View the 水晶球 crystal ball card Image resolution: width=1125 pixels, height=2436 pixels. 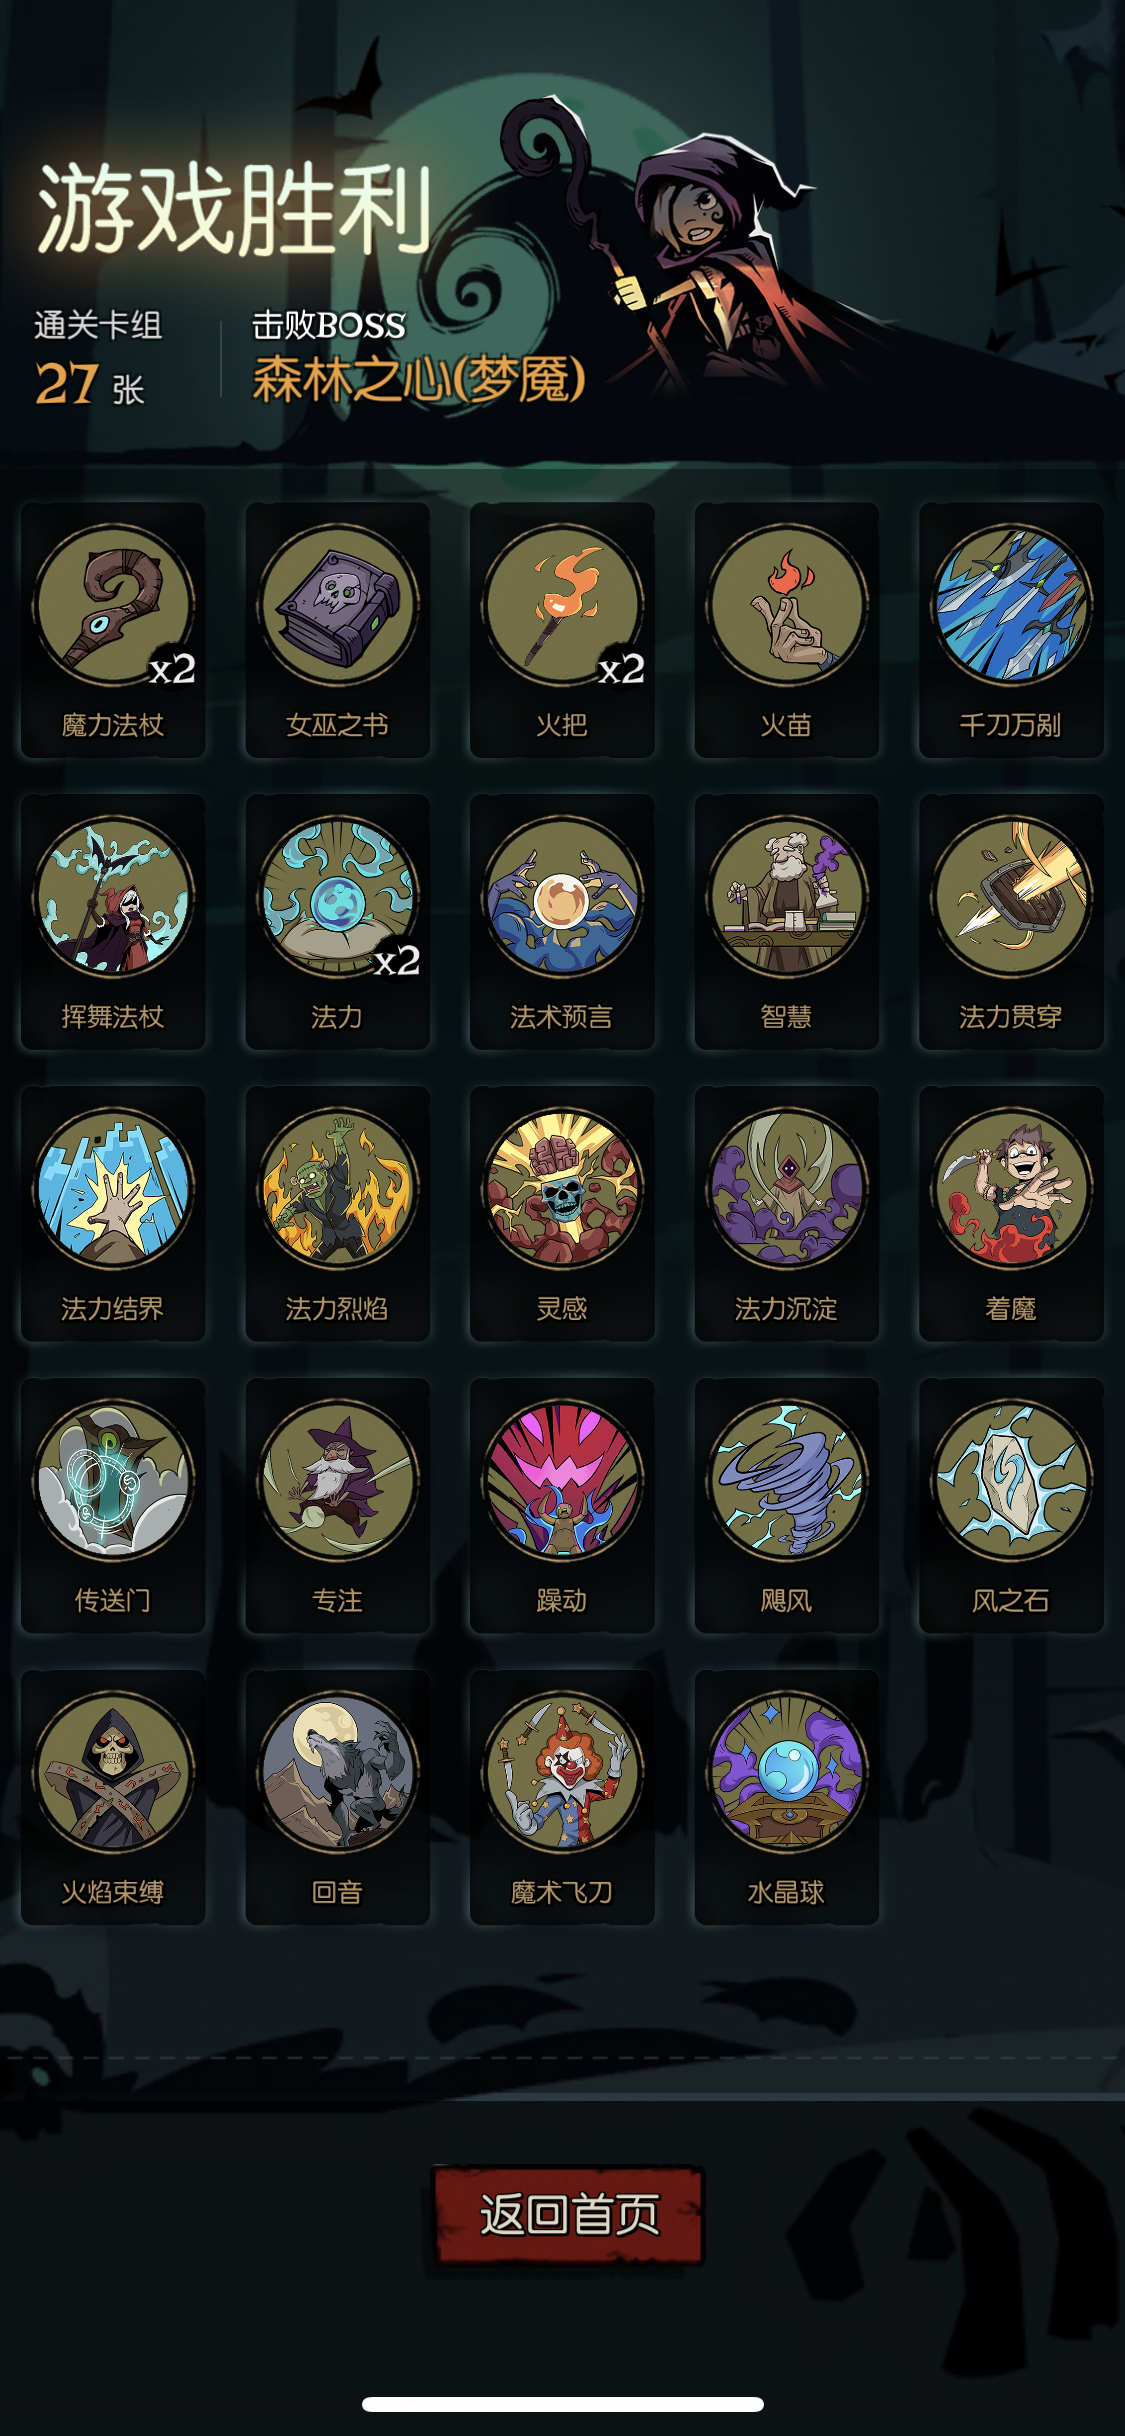click(786, 1798)
